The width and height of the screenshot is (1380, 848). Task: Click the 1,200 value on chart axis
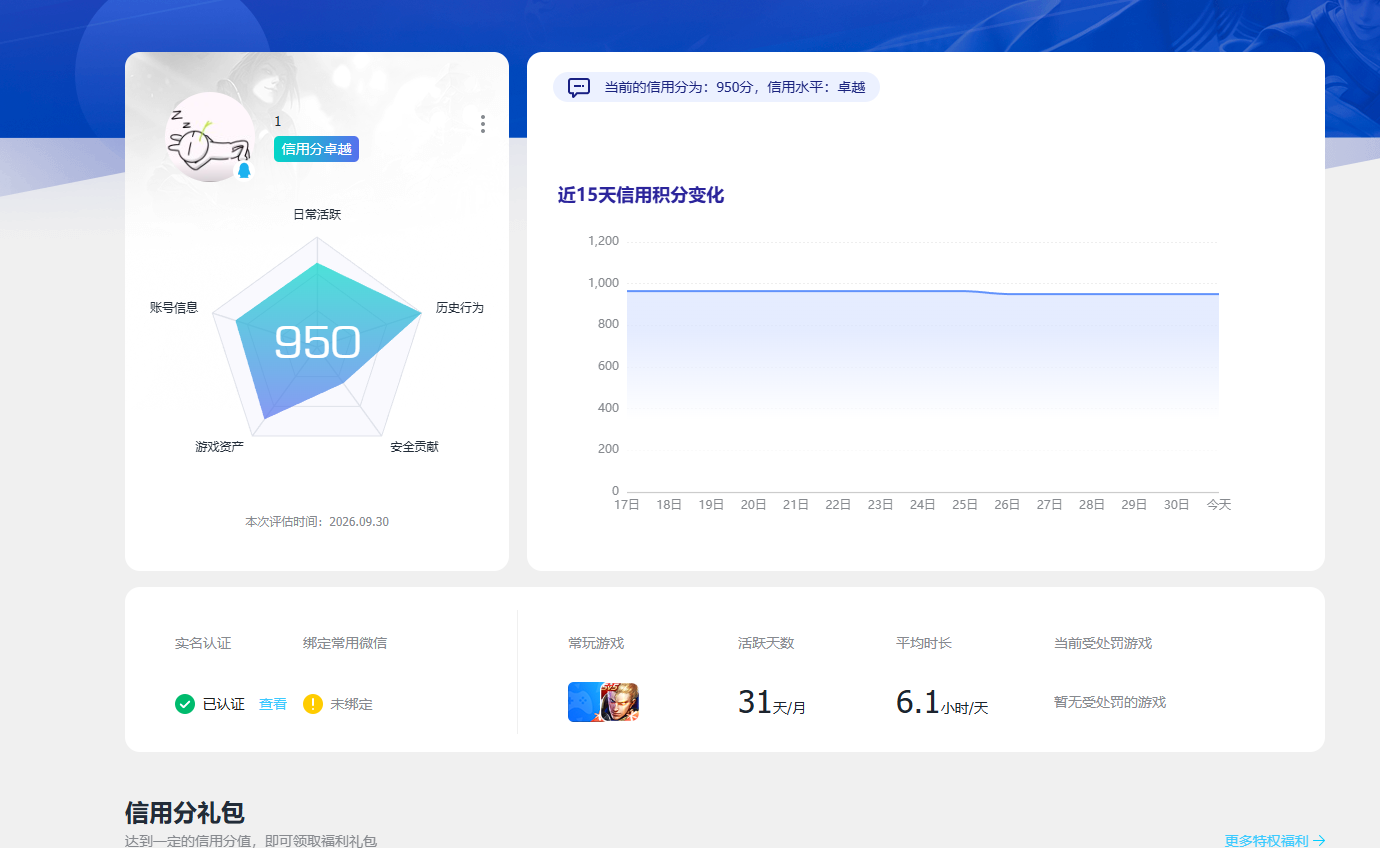click(x=603, y=241)
